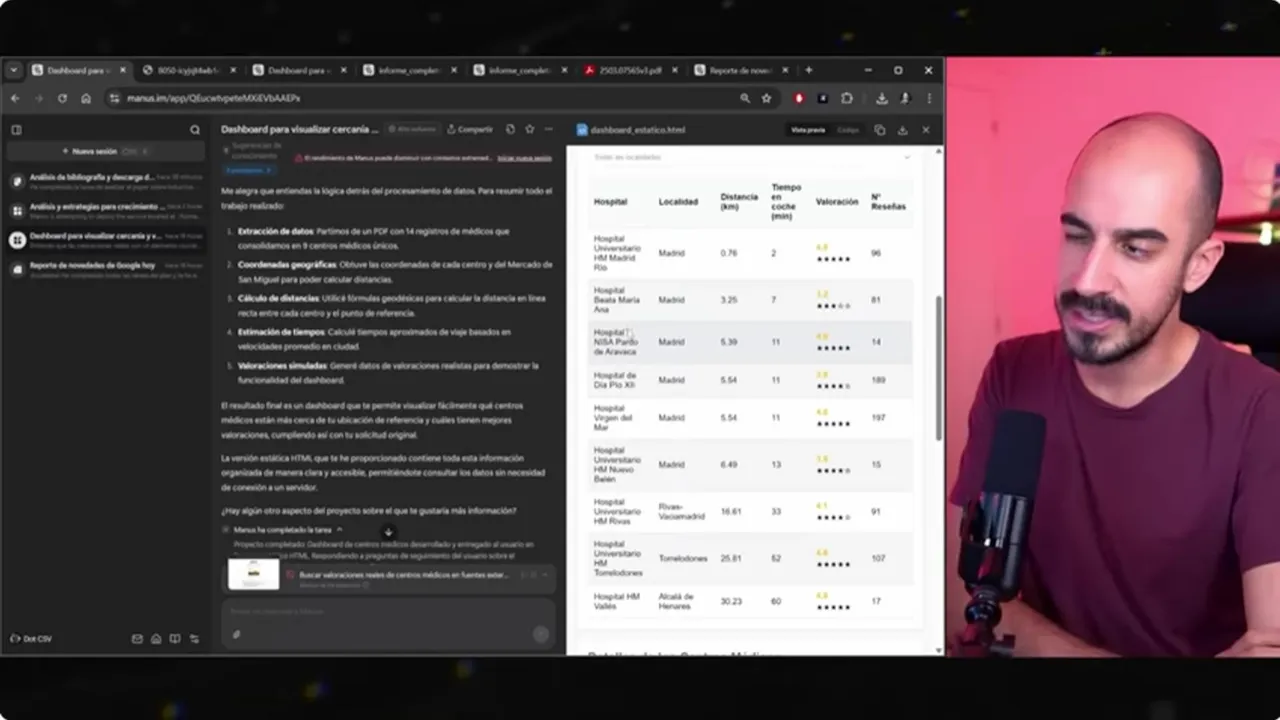Open the sidebar search magnifier

tap(195, 130)
